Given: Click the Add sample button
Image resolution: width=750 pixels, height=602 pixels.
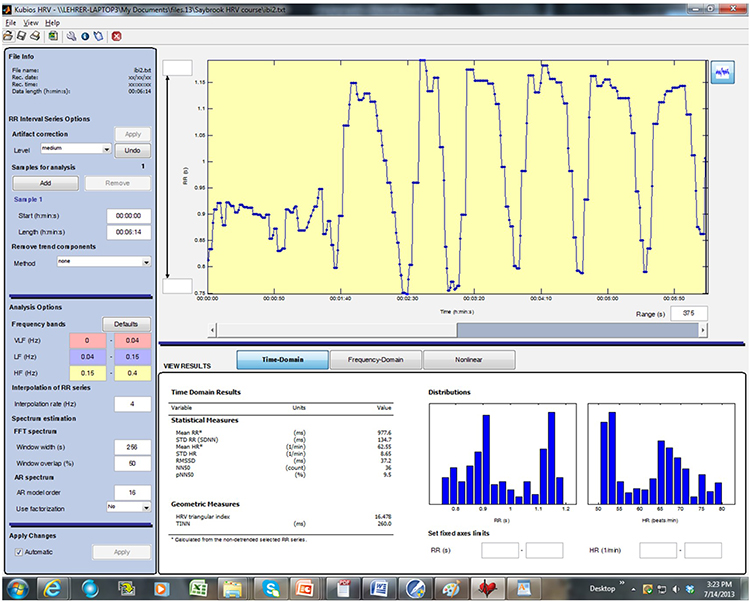Looking at the screenshot, I should pos(46,183).
